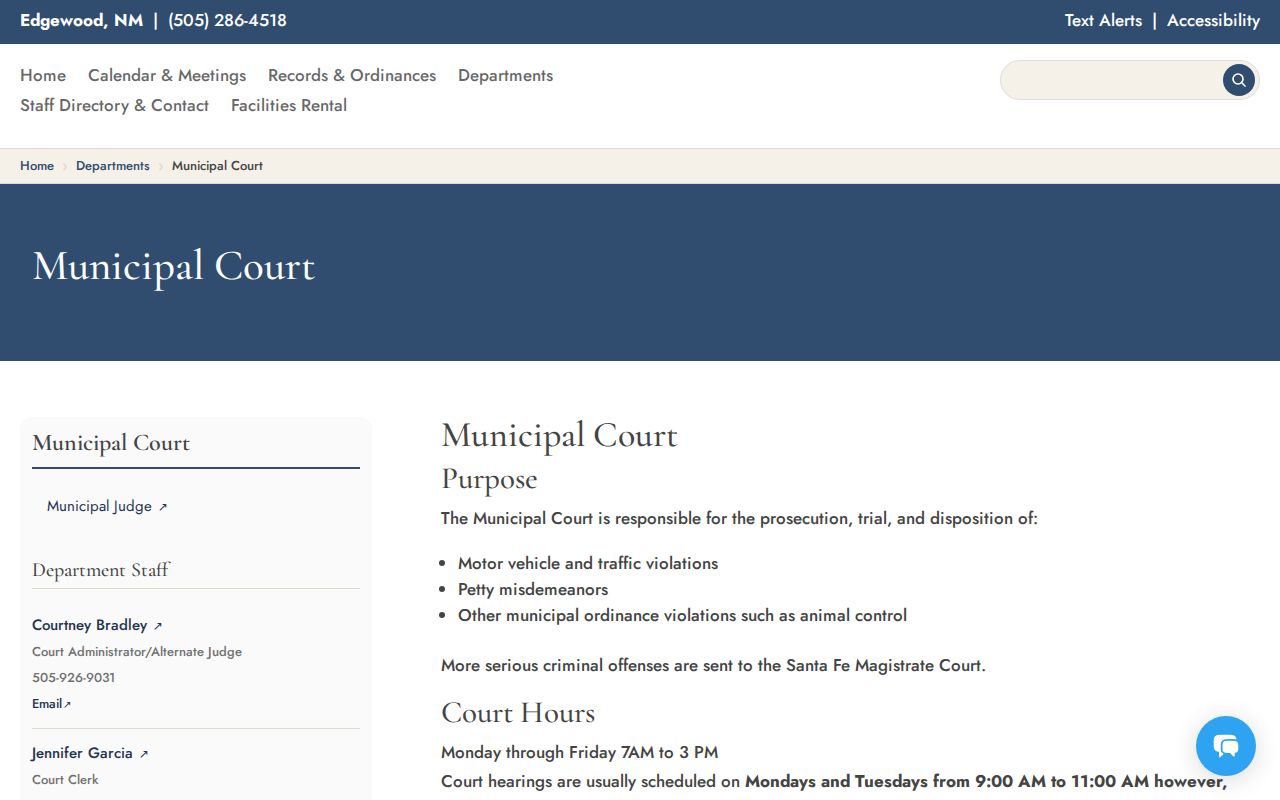Click 'Court Administrator/Alternate Judge' title text
The image size is (1280, 800).
(137, 652)
